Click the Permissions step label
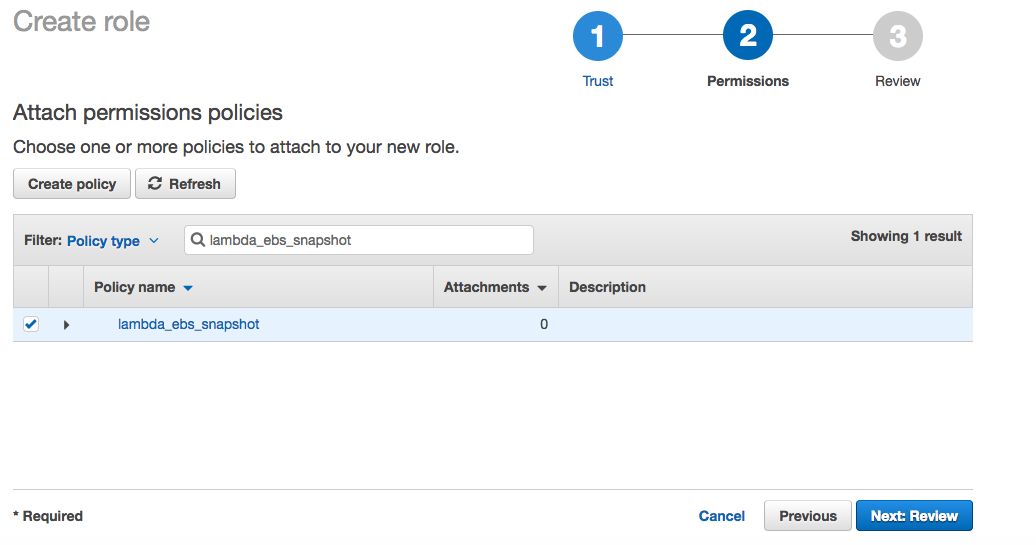 point(748,81)
